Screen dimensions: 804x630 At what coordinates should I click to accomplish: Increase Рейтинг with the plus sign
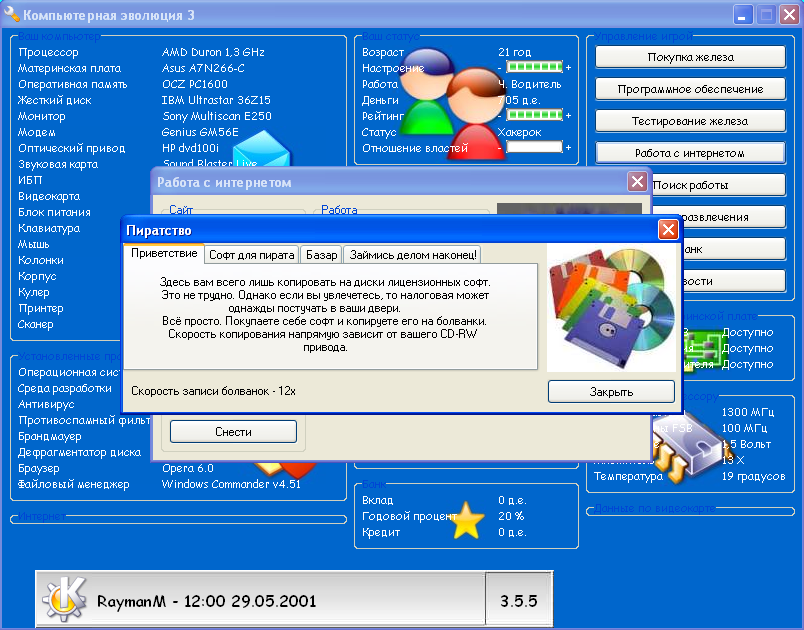click(x=569, y=115)
